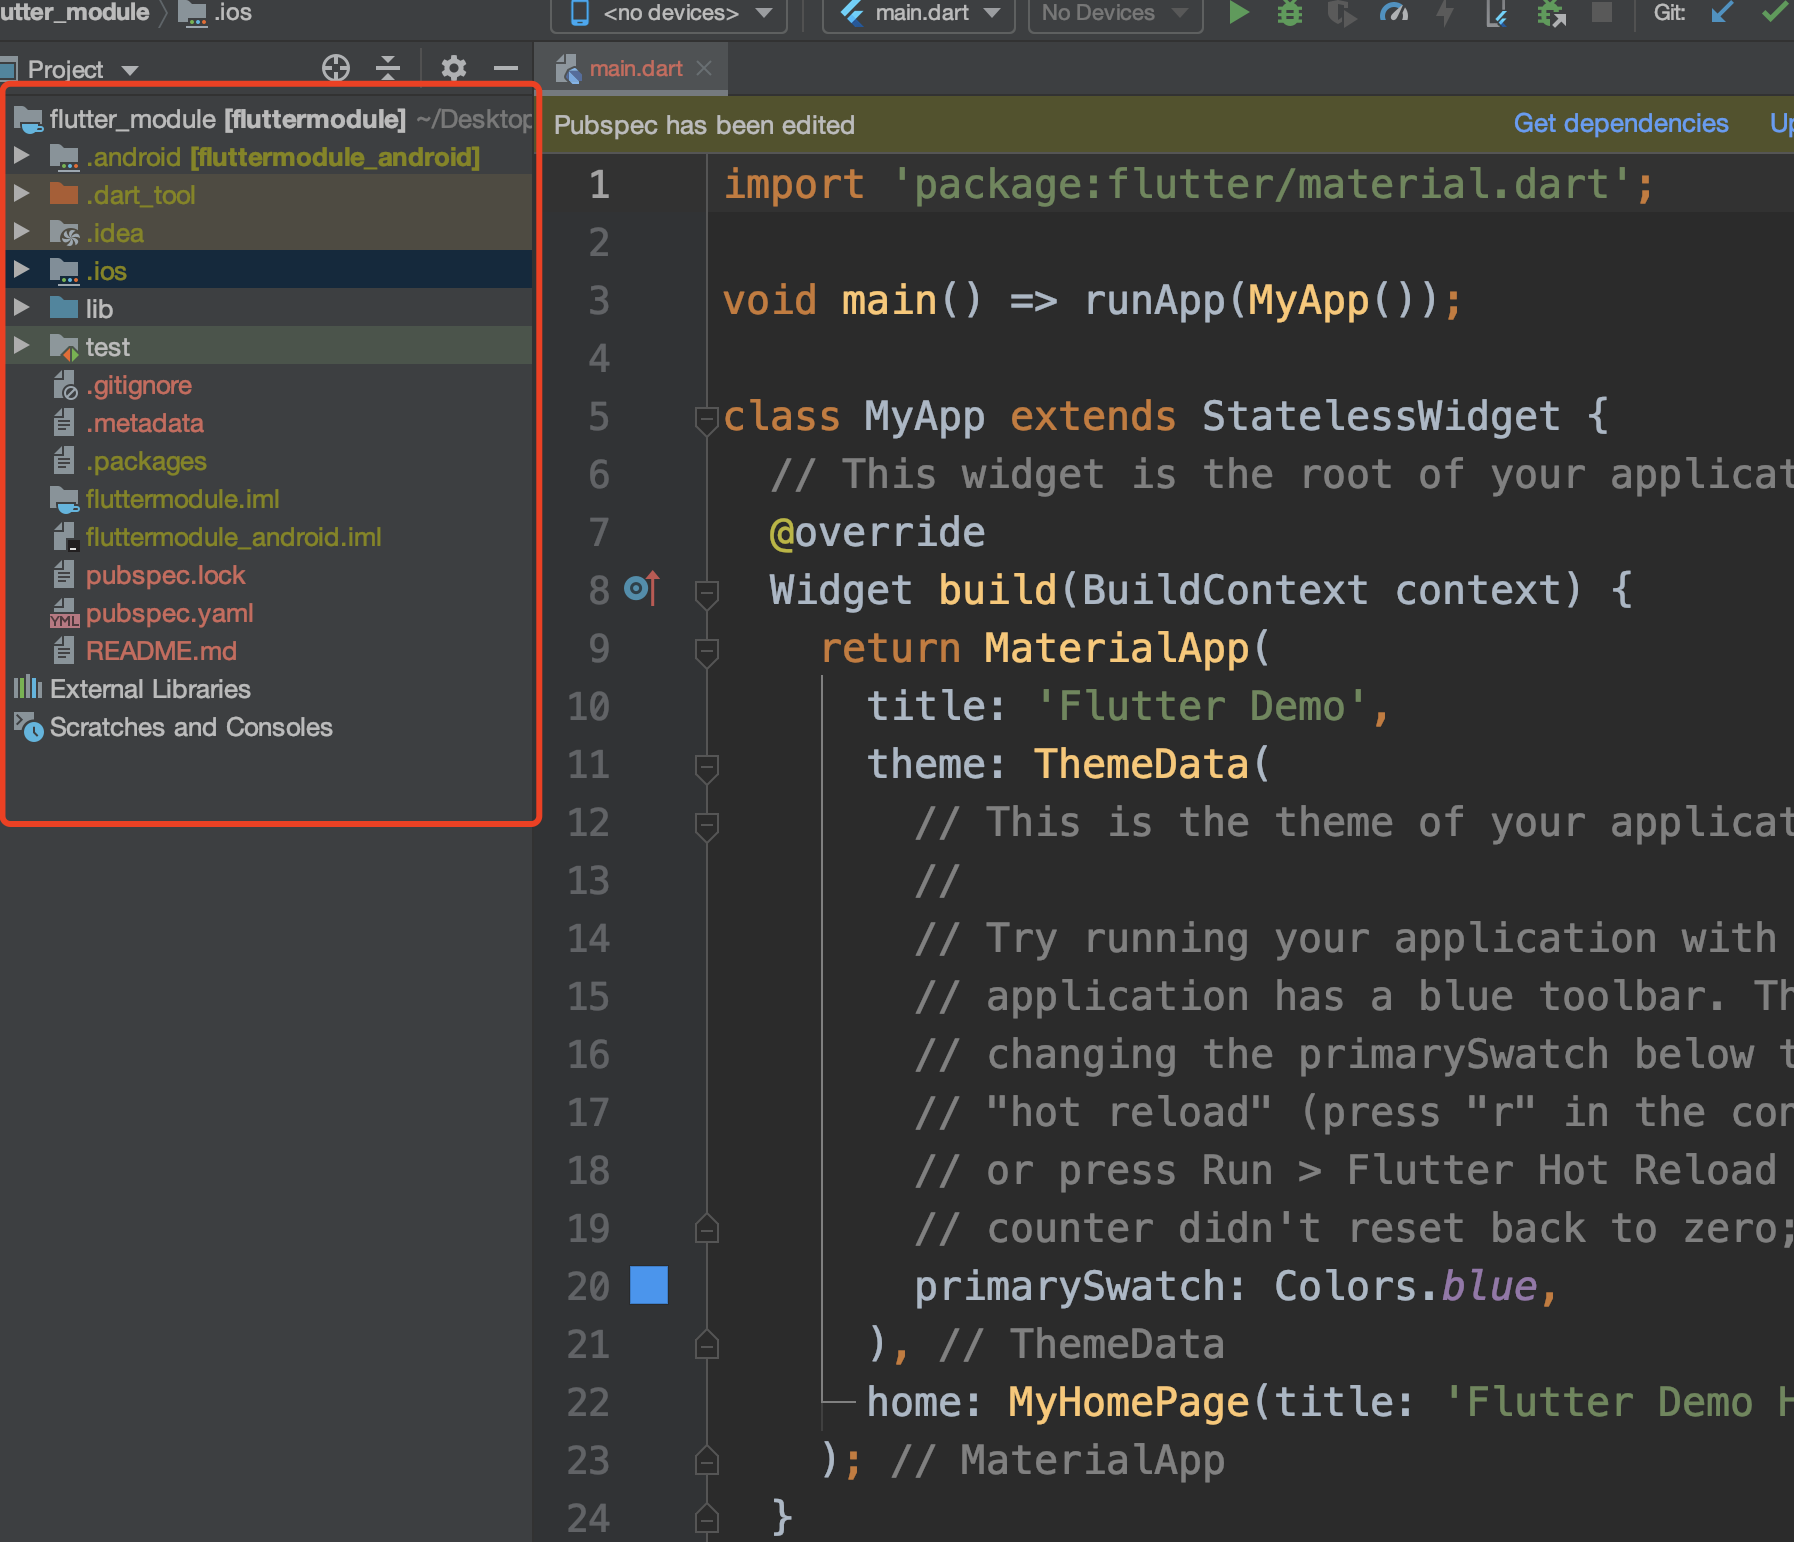Screen dimensions: 1794x1542
Task: Stop the running process square icon
Action: click(x=1602, y=13)
